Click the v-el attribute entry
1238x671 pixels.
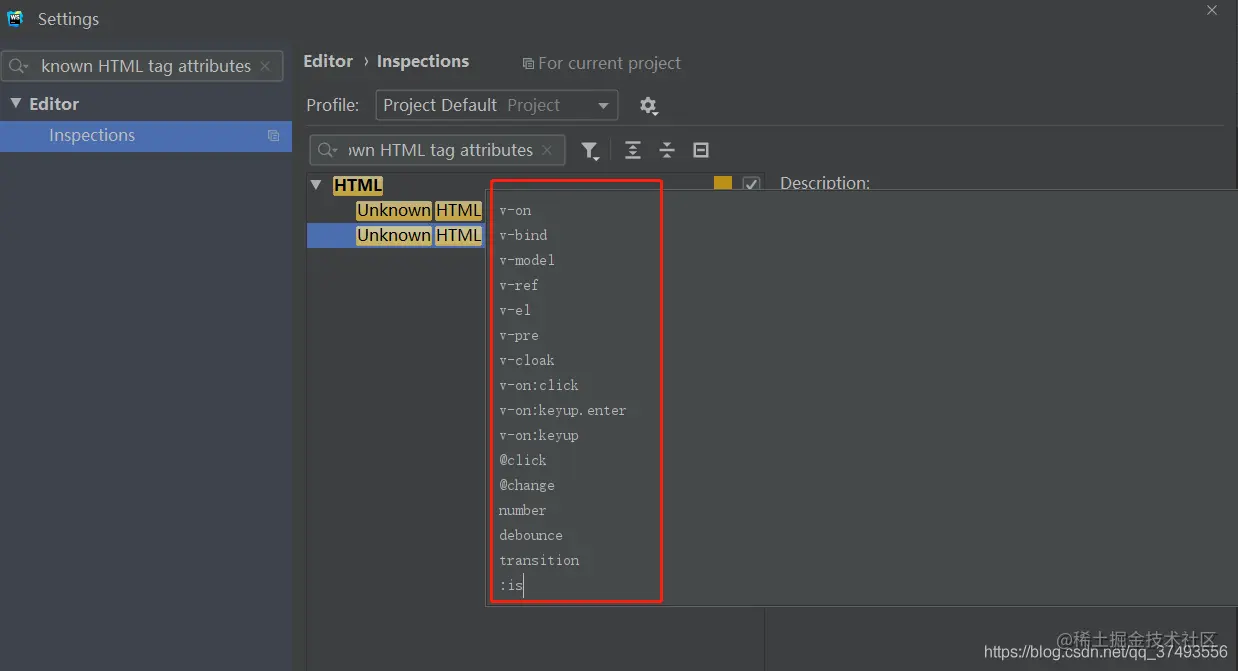tap(515, 310)
